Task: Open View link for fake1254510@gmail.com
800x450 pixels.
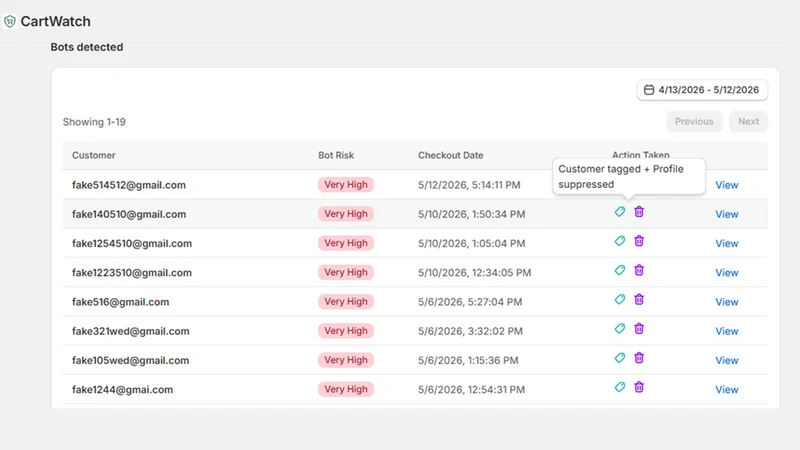Action: coord(727,243)
